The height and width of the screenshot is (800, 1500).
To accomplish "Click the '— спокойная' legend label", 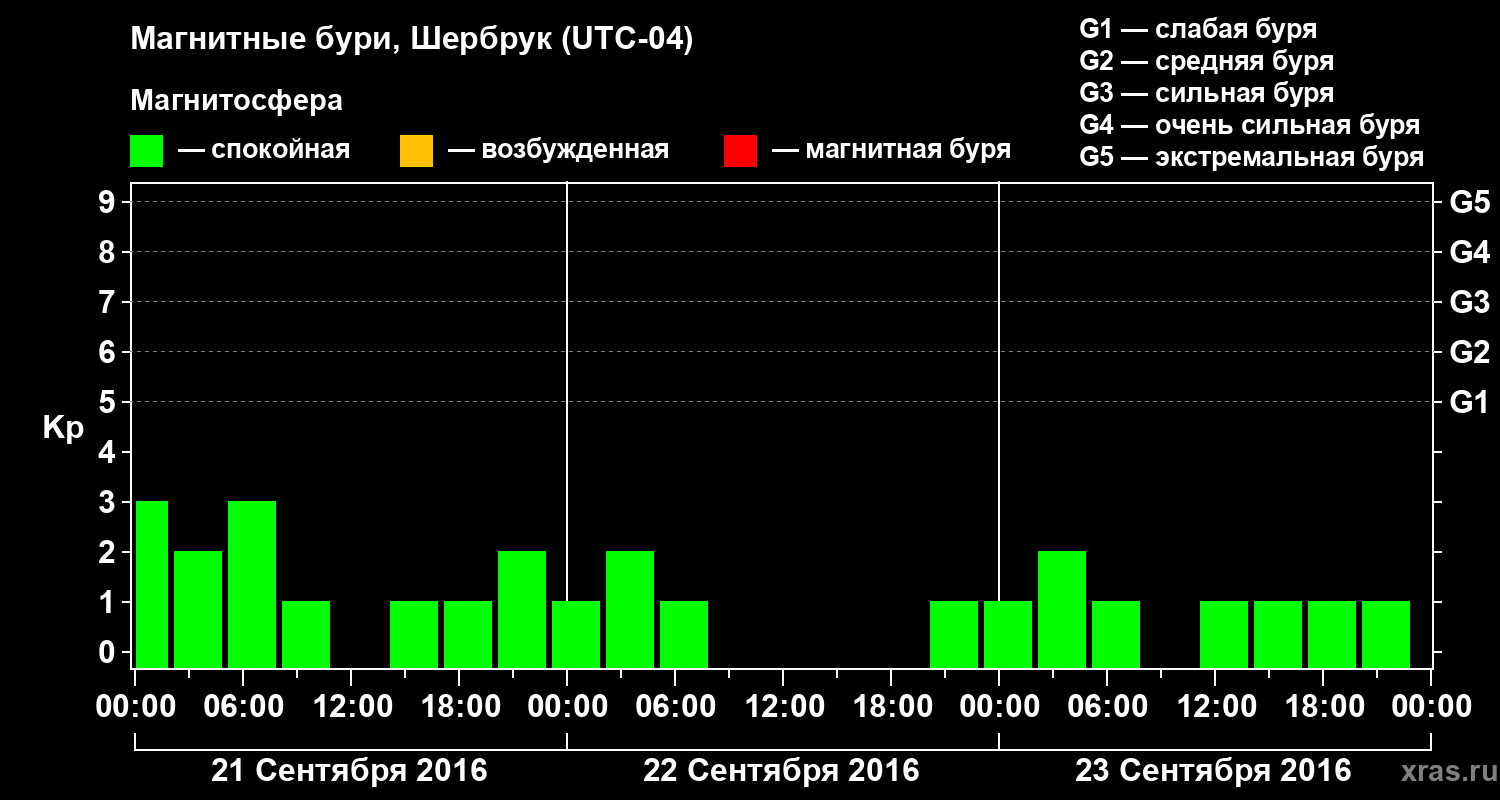I will [264, 151].
